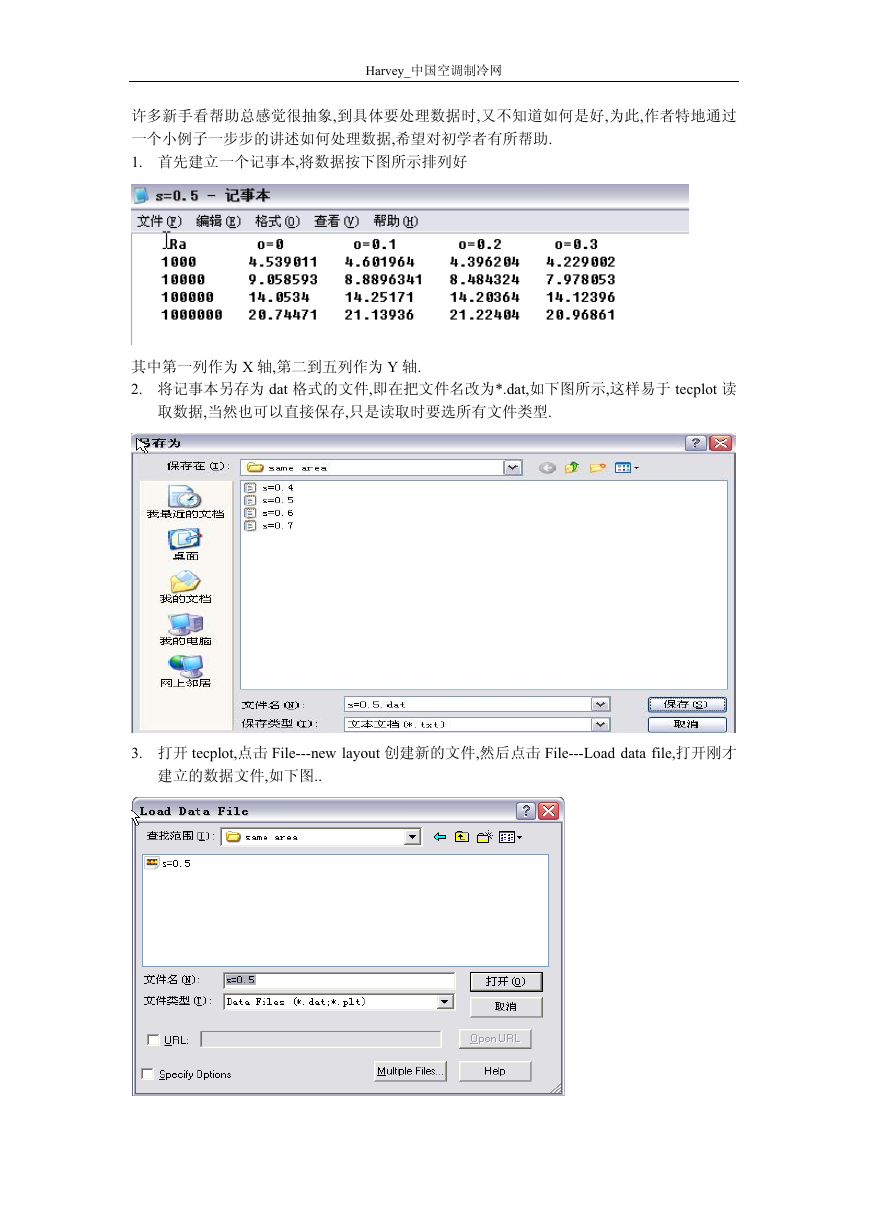Open the 查看 menu in Notepad
869x1228 pixels.
335,221
